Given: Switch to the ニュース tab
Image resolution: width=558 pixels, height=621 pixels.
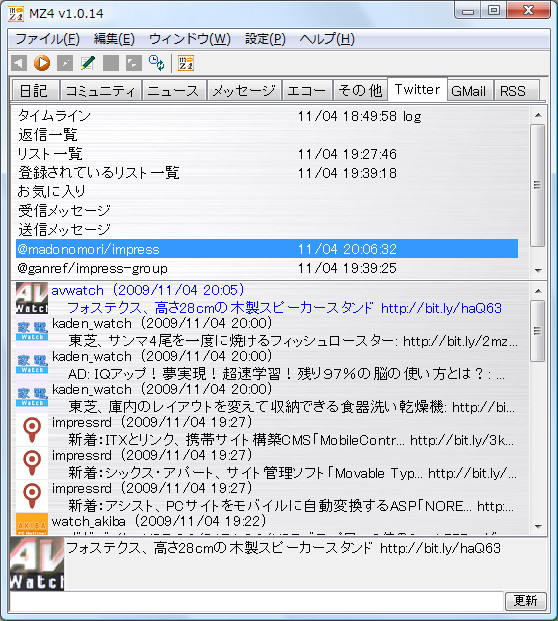Looking at the screenshot, I should pyautogui.click(x=174, y=91).
